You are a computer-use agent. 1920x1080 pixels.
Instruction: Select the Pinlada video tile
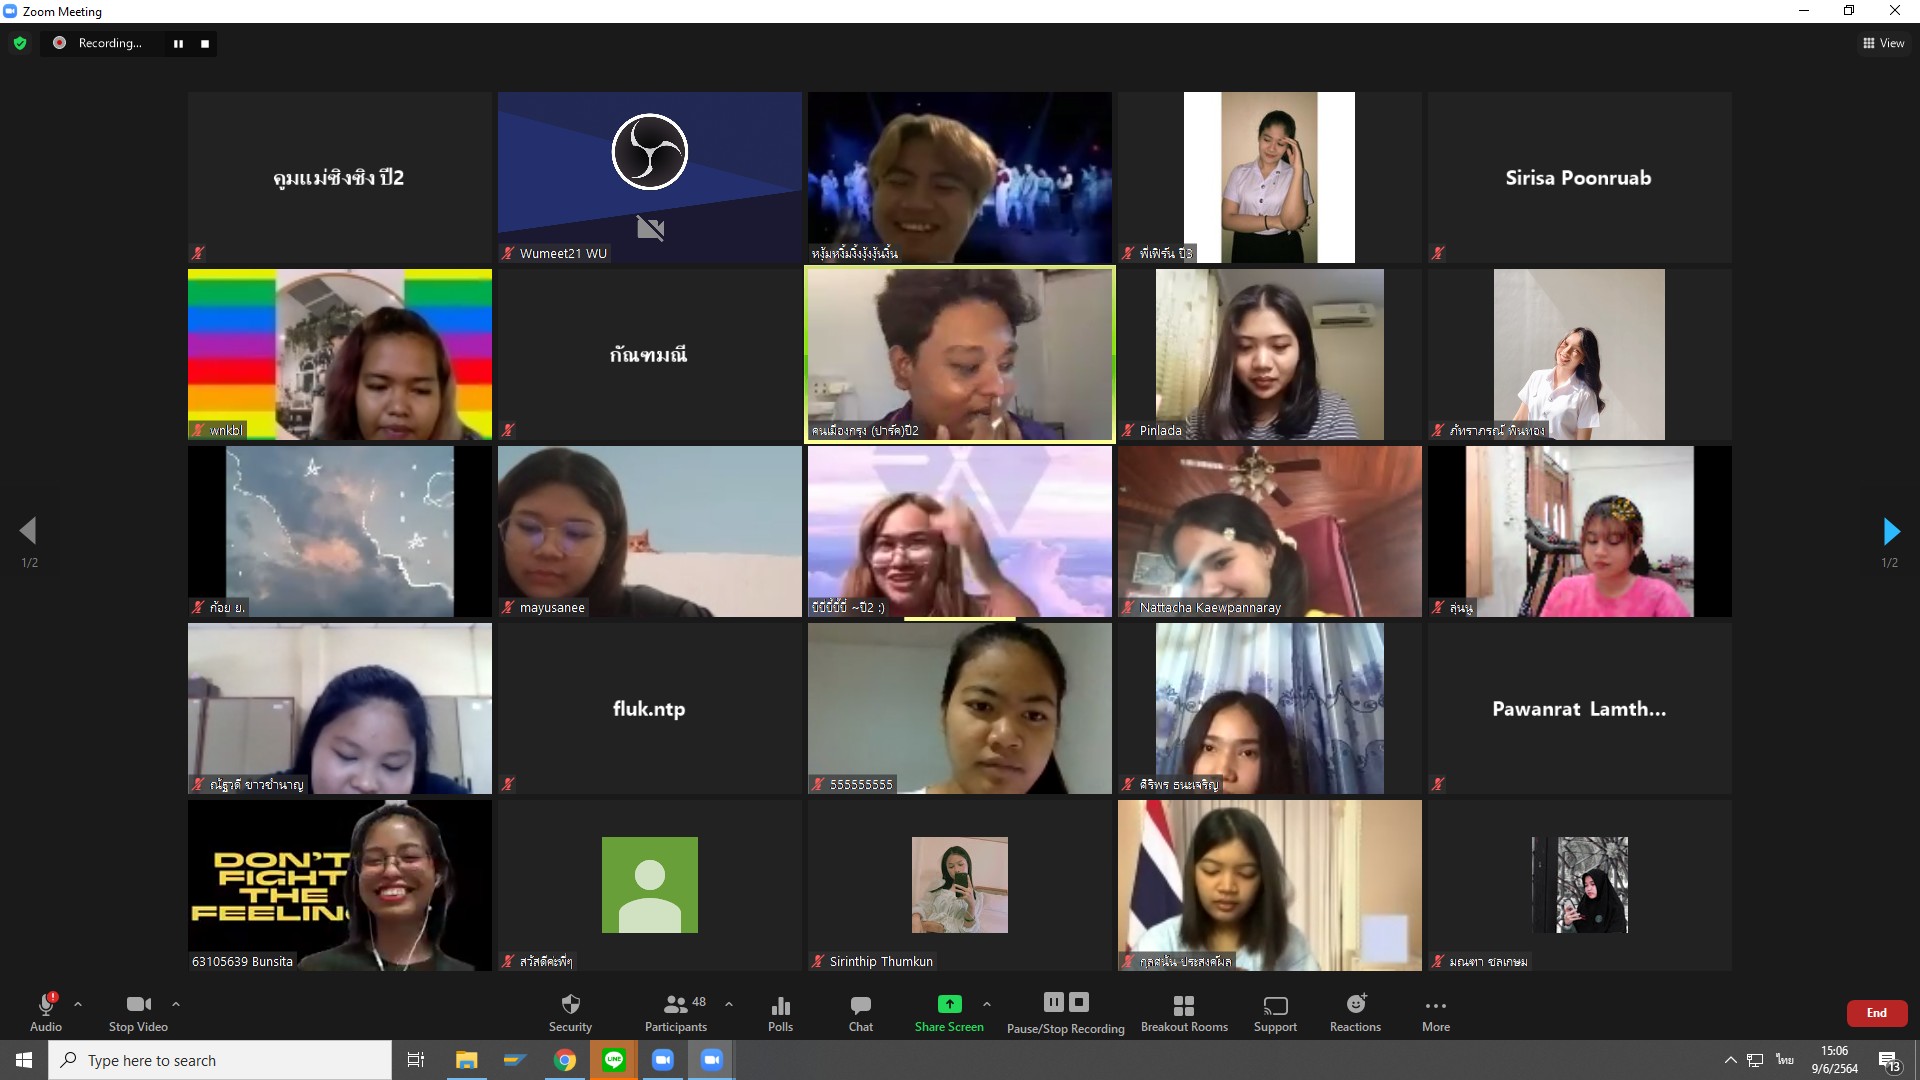[1269, 354]
